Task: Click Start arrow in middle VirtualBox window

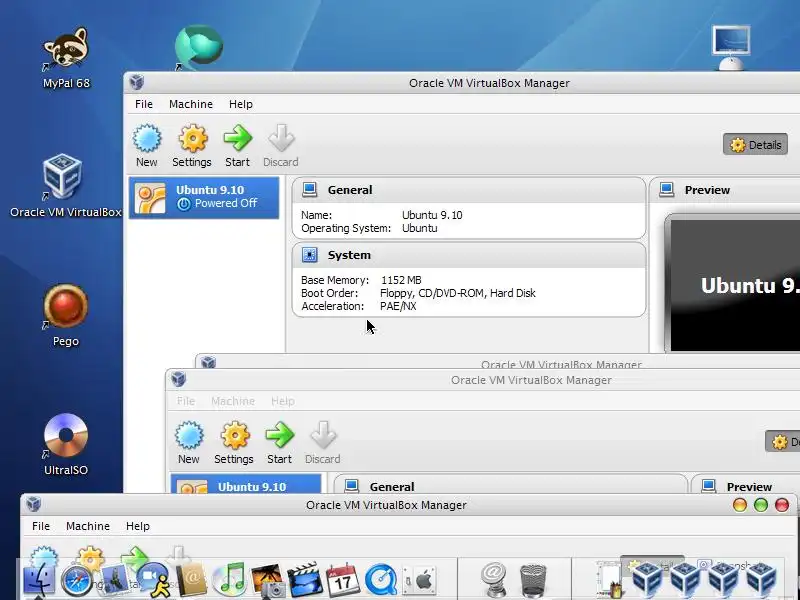Action: (279, 442)
